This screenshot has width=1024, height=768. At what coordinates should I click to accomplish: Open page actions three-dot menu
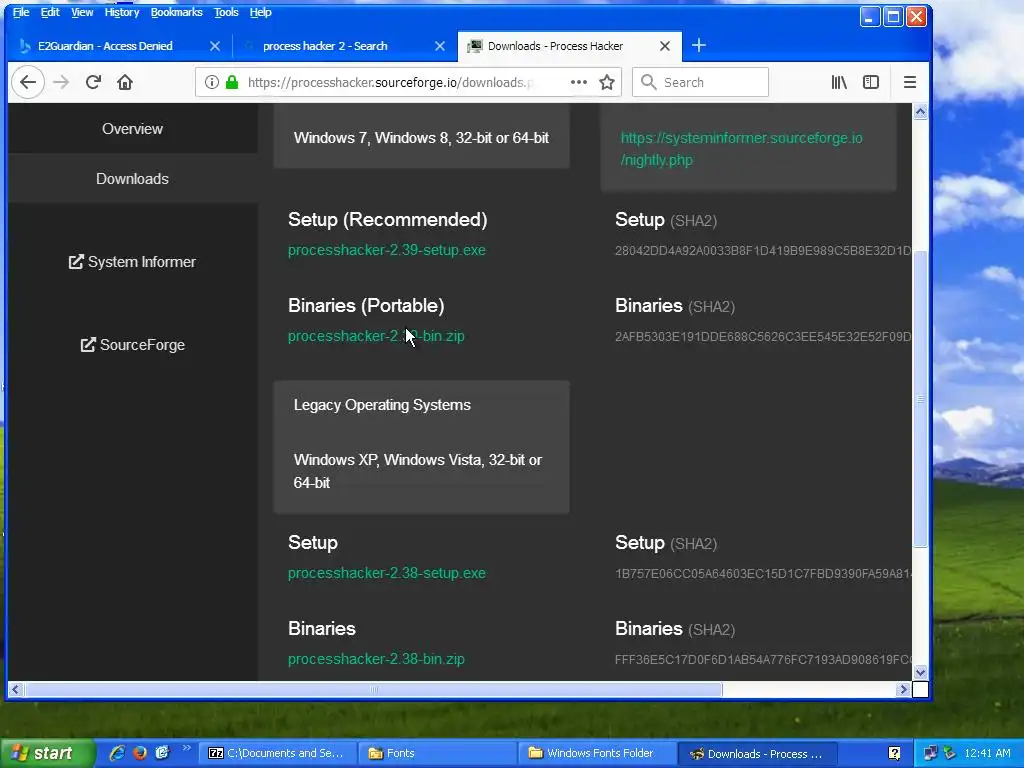(x=579, y=82)
